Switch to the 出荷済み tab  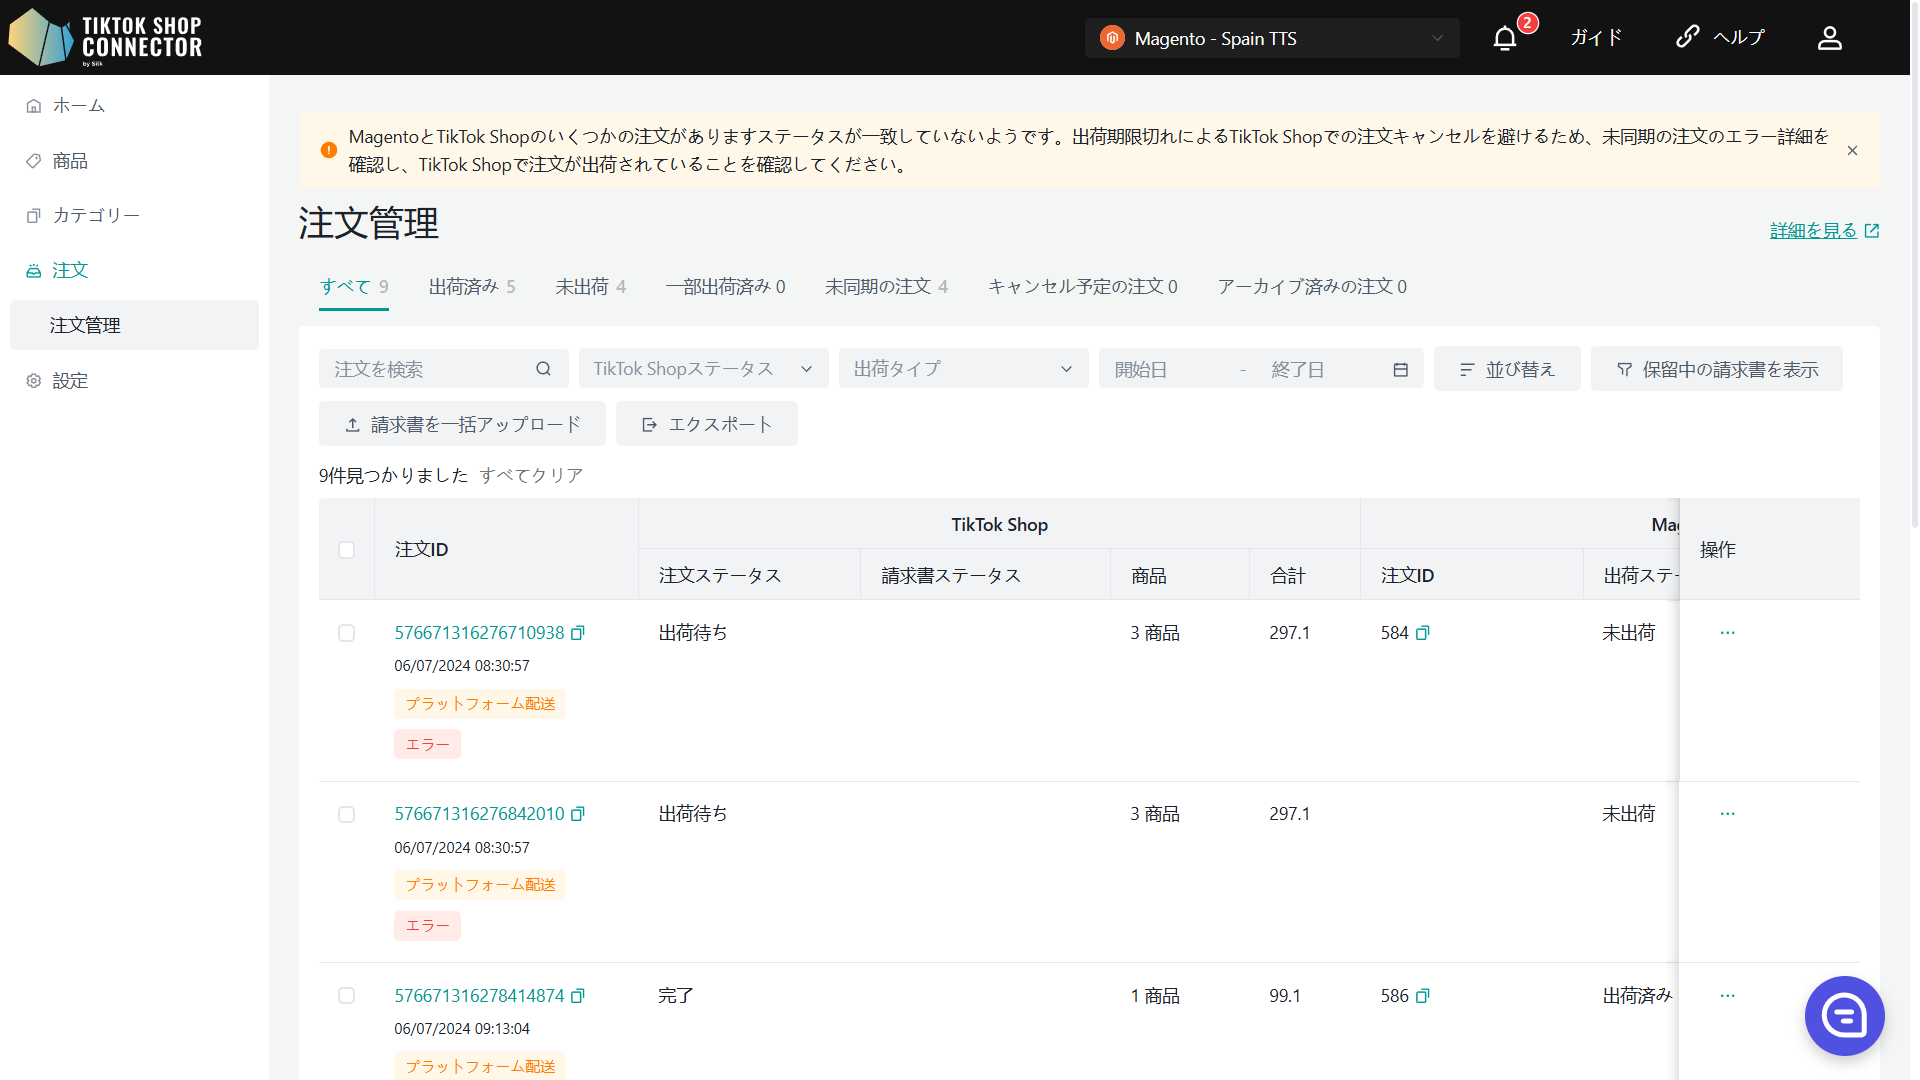pos(472,287)
